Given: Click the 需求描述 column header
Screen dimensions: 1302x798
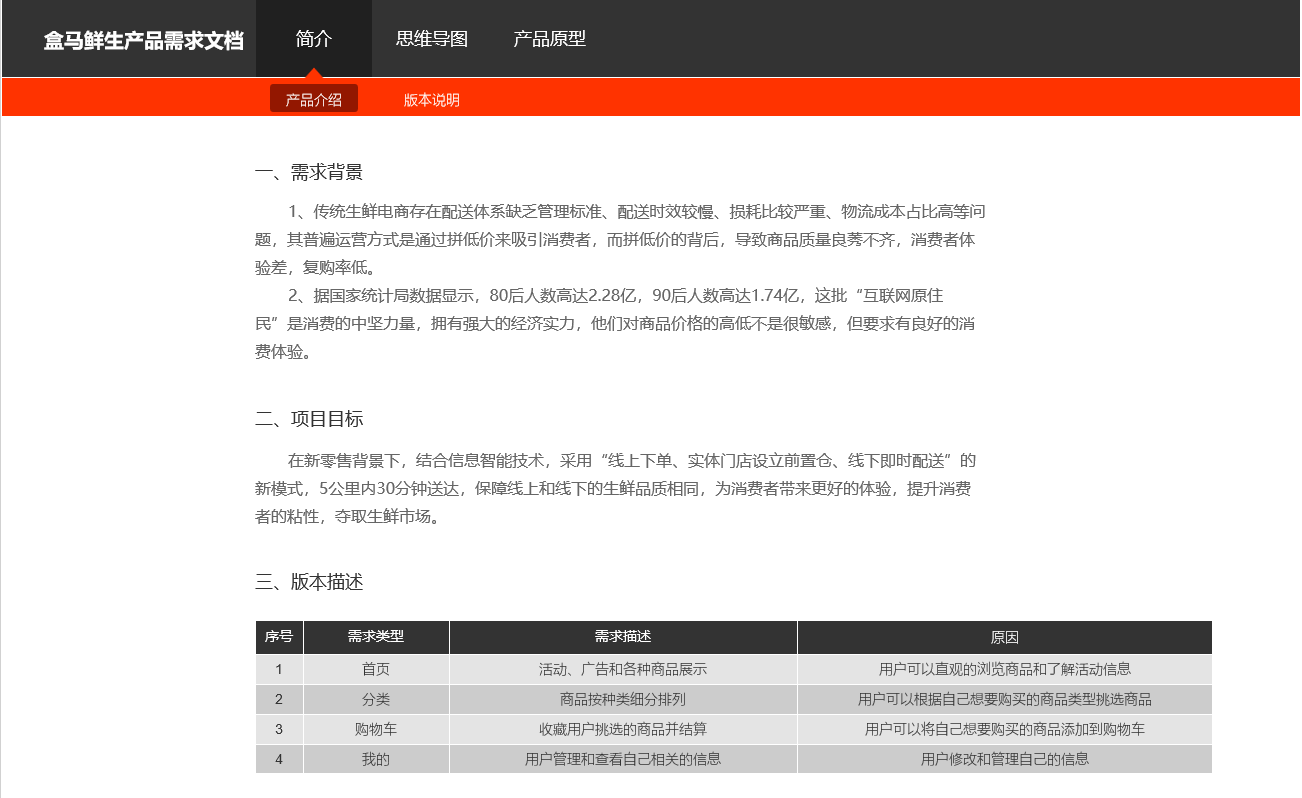Looking at the screenshot, I should point(623,637).
